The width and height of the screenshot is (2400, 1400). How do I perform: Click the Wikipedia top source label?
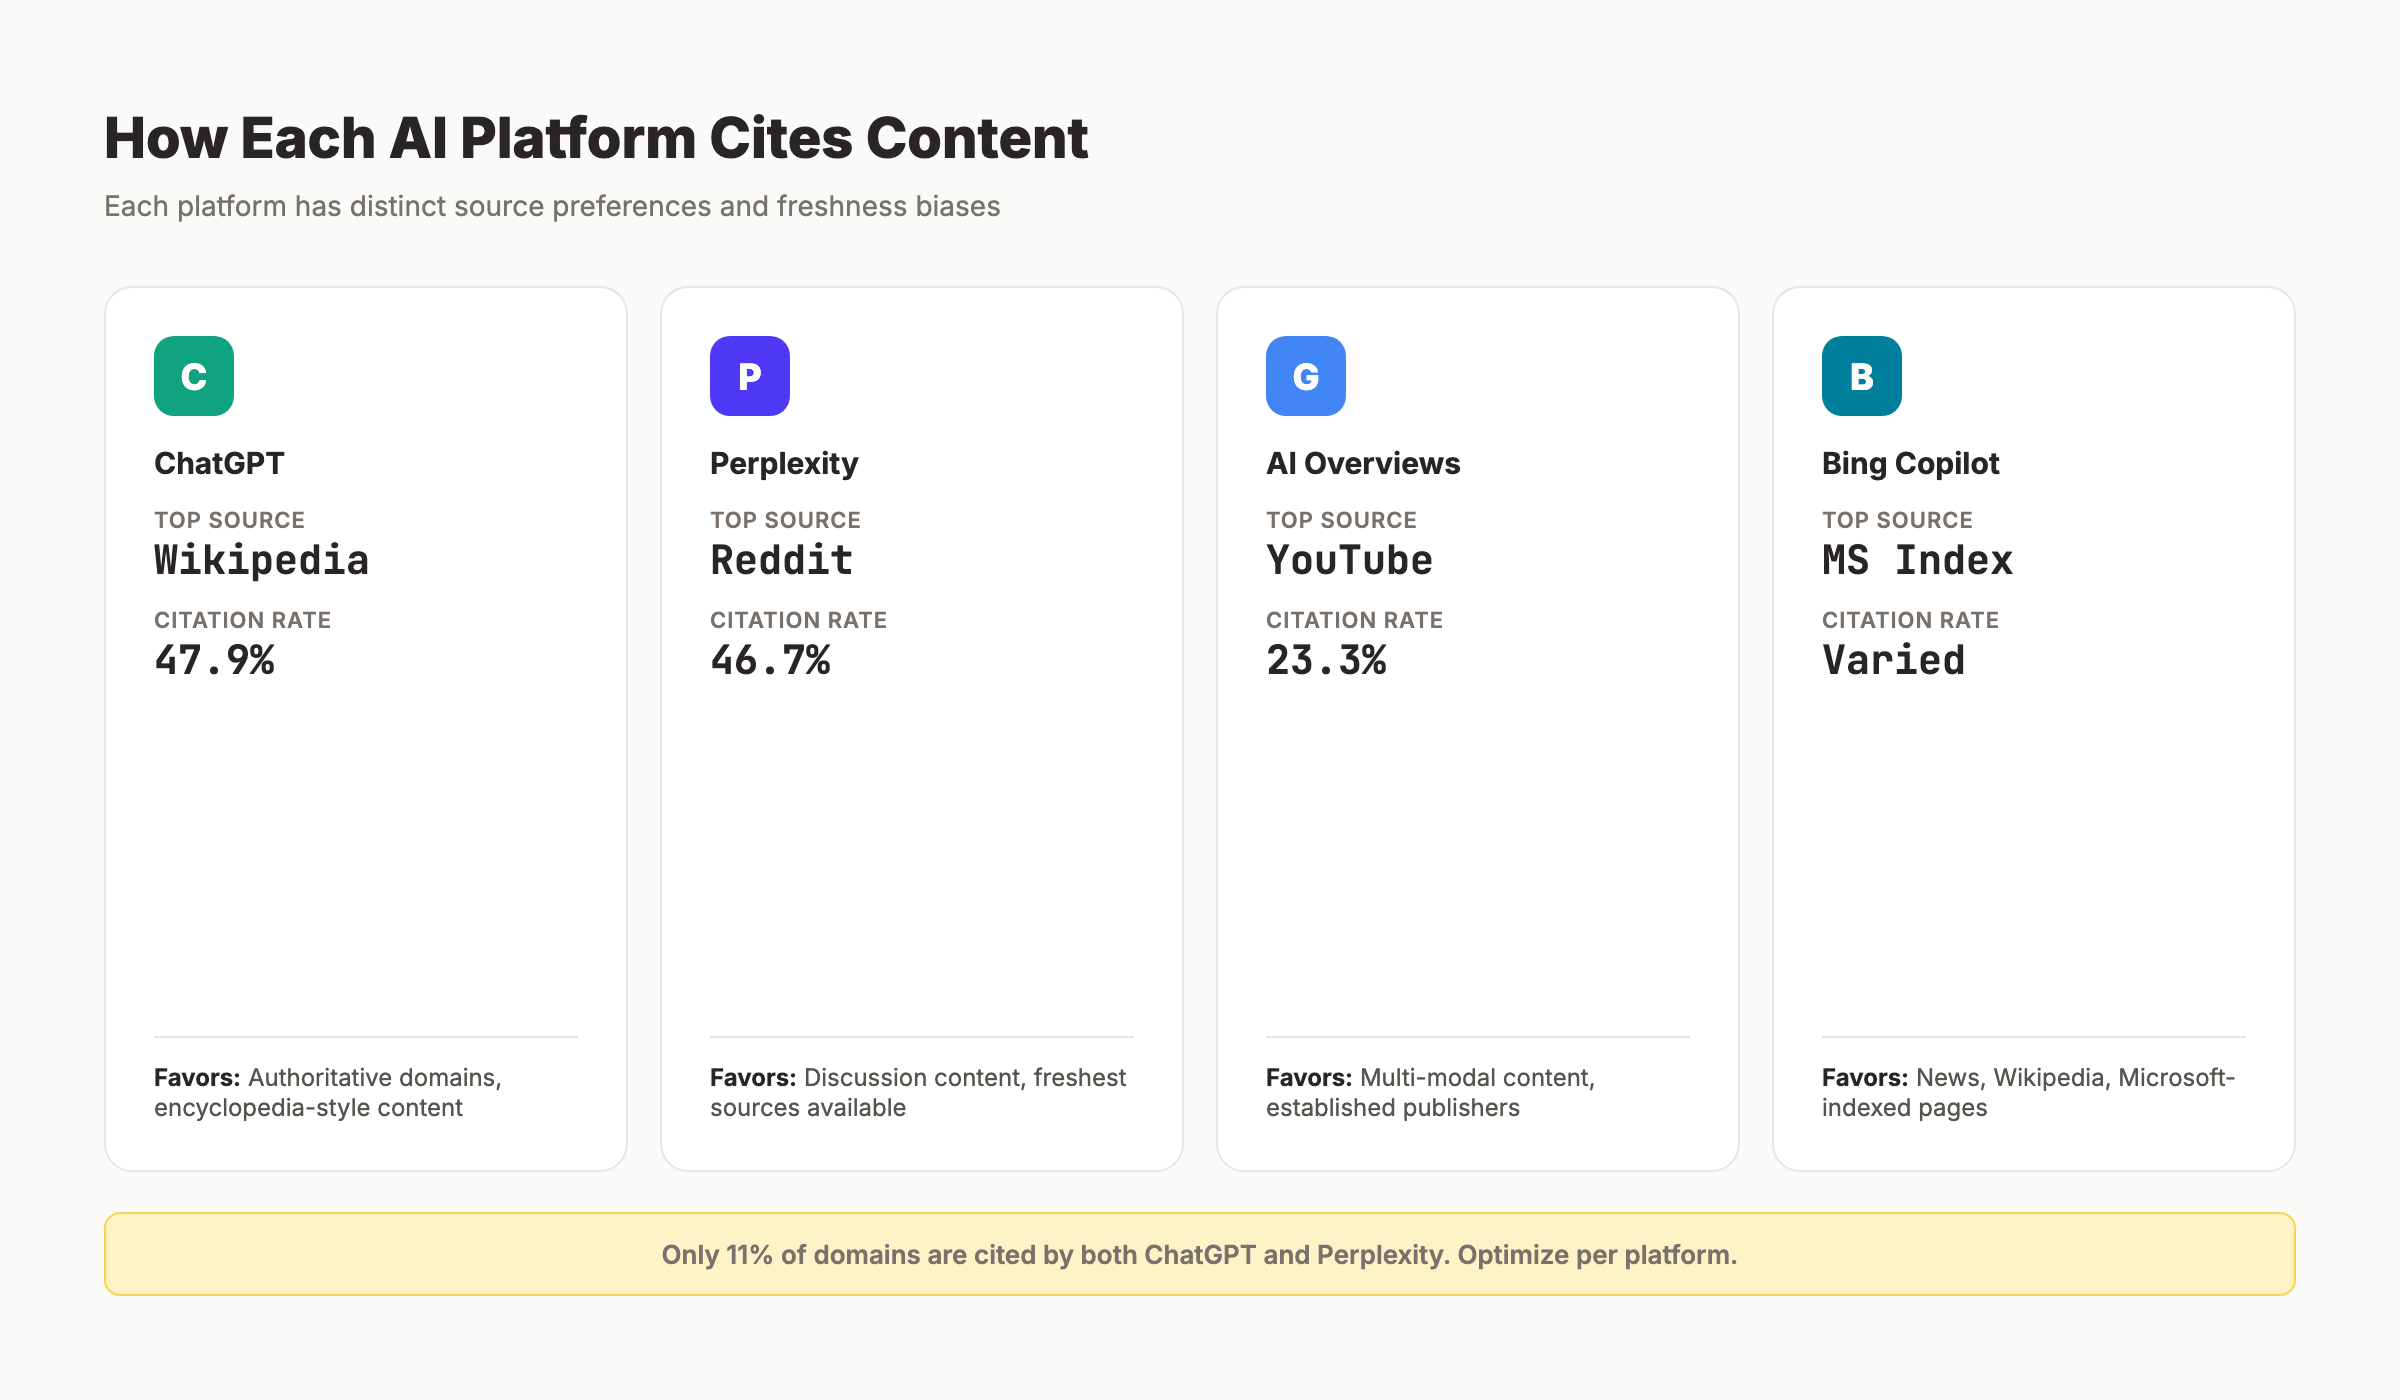261,560
